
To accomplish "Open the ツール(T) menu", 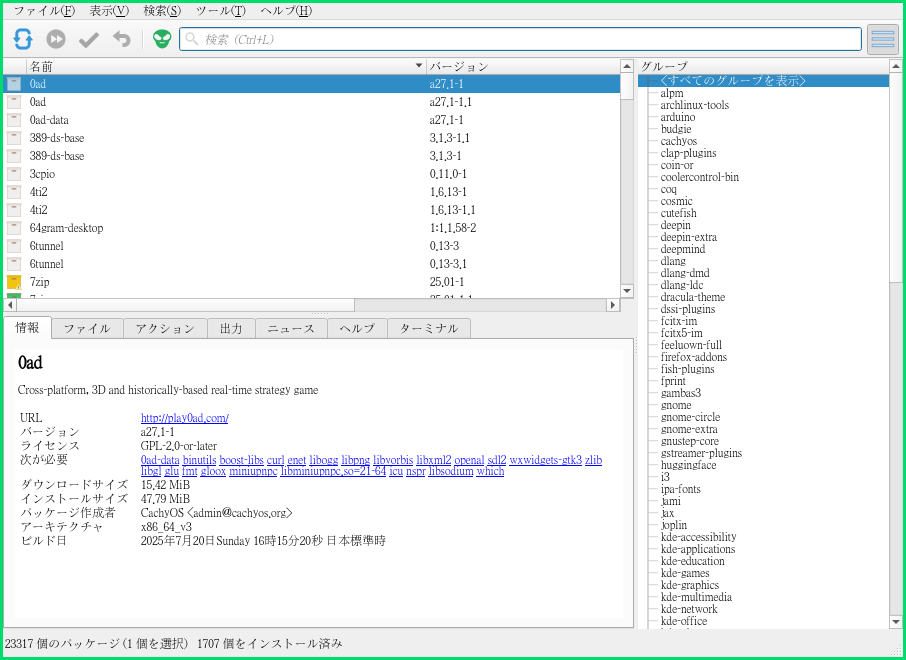I will pos(221,11).
